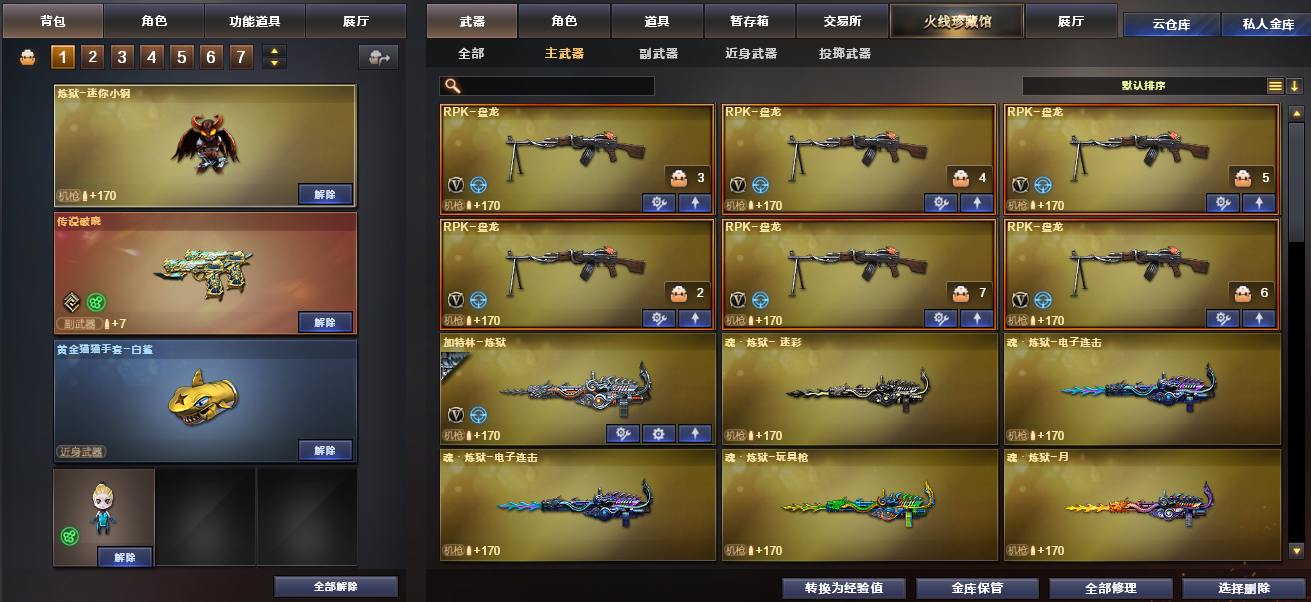Switch to backpack slot number 7
The height and width of the screenshot is (602, 1311).
pos(241,57)
